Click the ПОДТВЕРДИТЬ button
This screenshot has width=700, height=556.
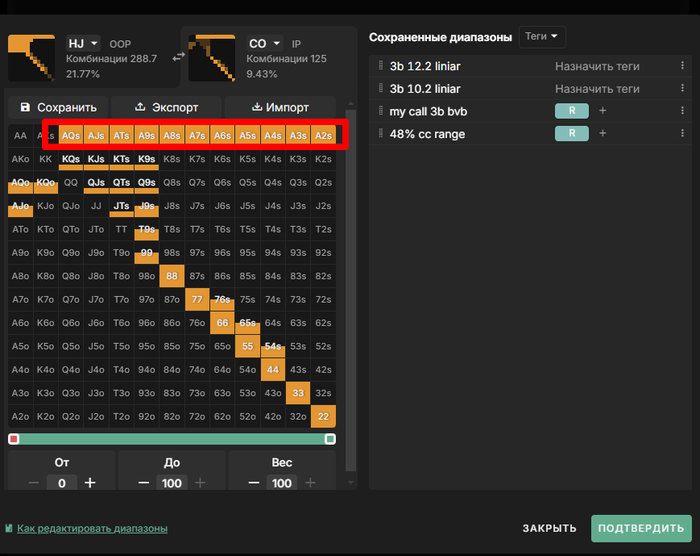pyautogui.click(x=641, y=528)
